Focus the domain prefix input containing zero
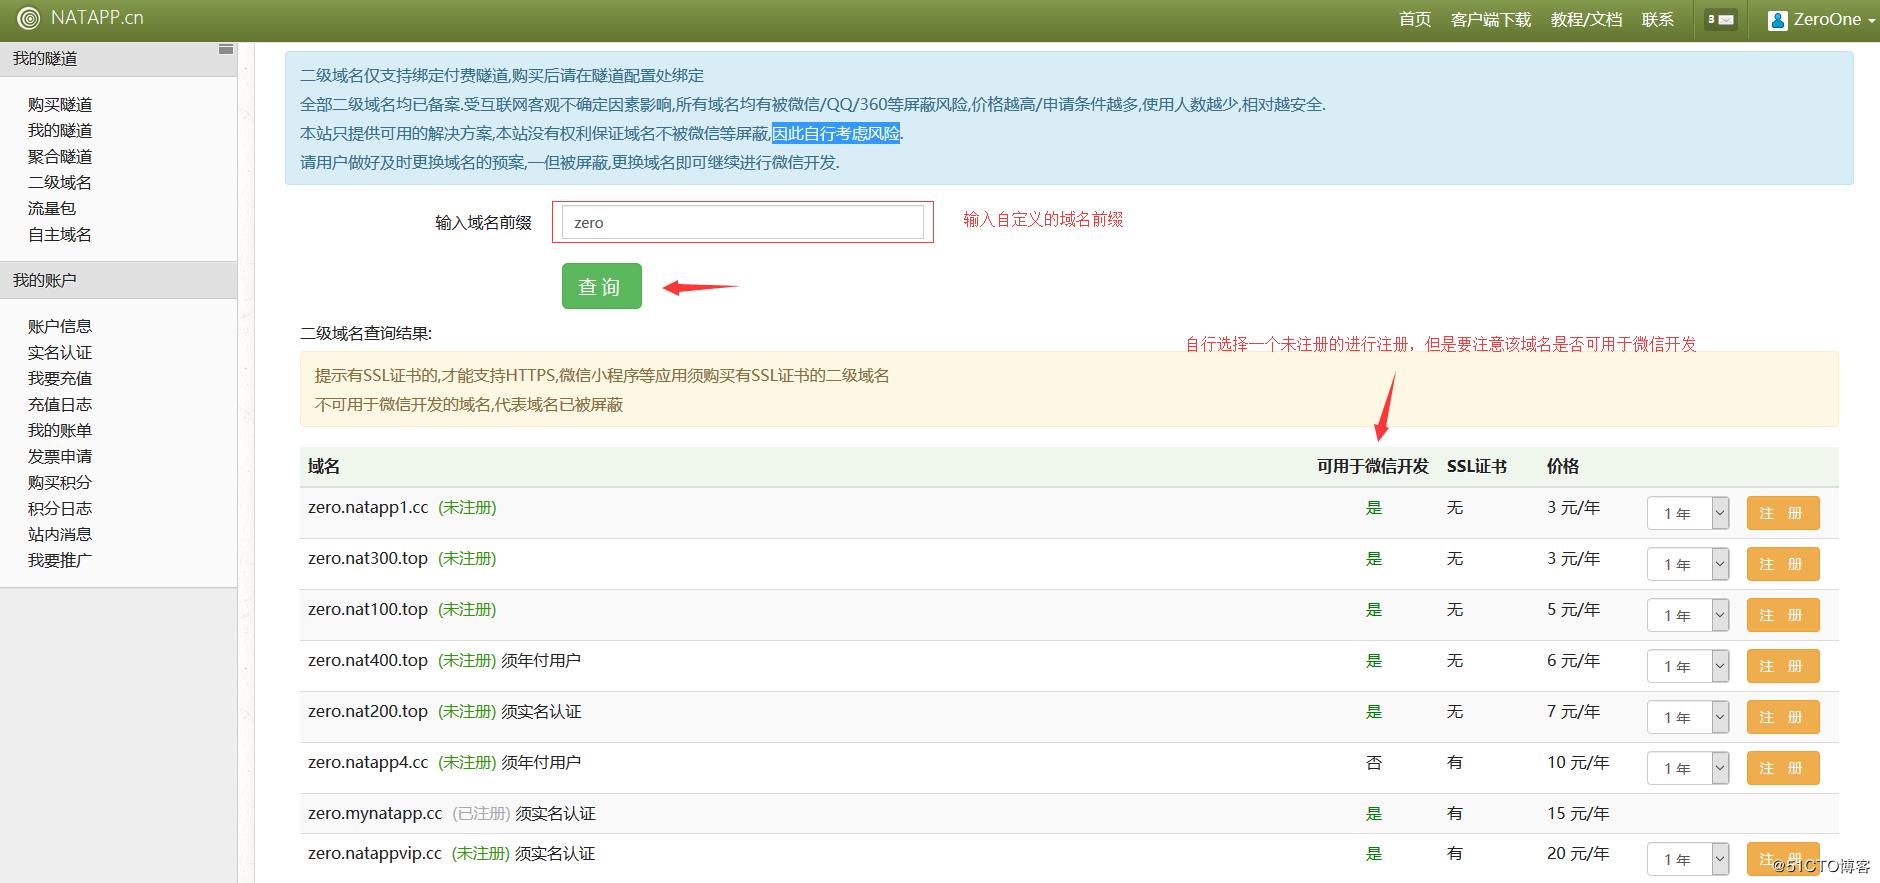 742,222
